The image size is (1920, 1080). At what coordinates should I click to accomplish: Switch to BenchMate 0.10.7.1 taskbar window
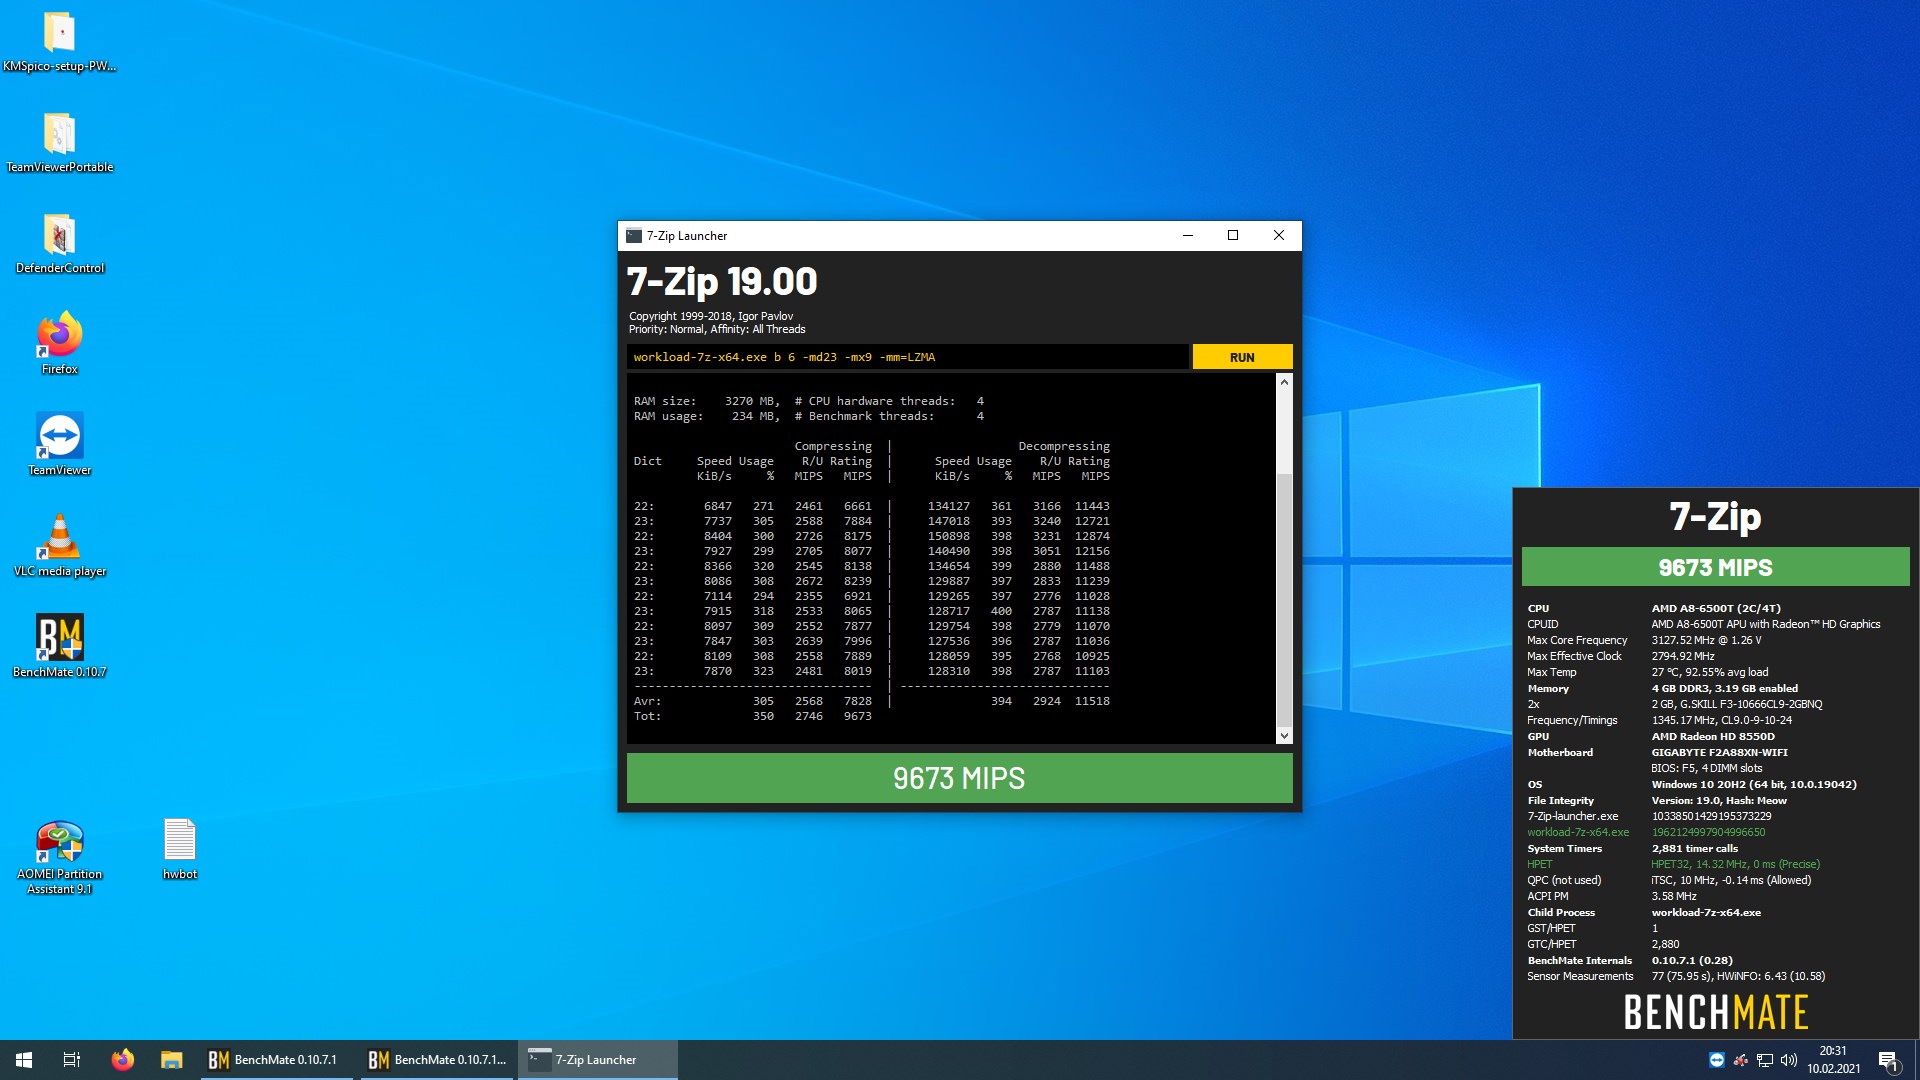(275, 1060)
